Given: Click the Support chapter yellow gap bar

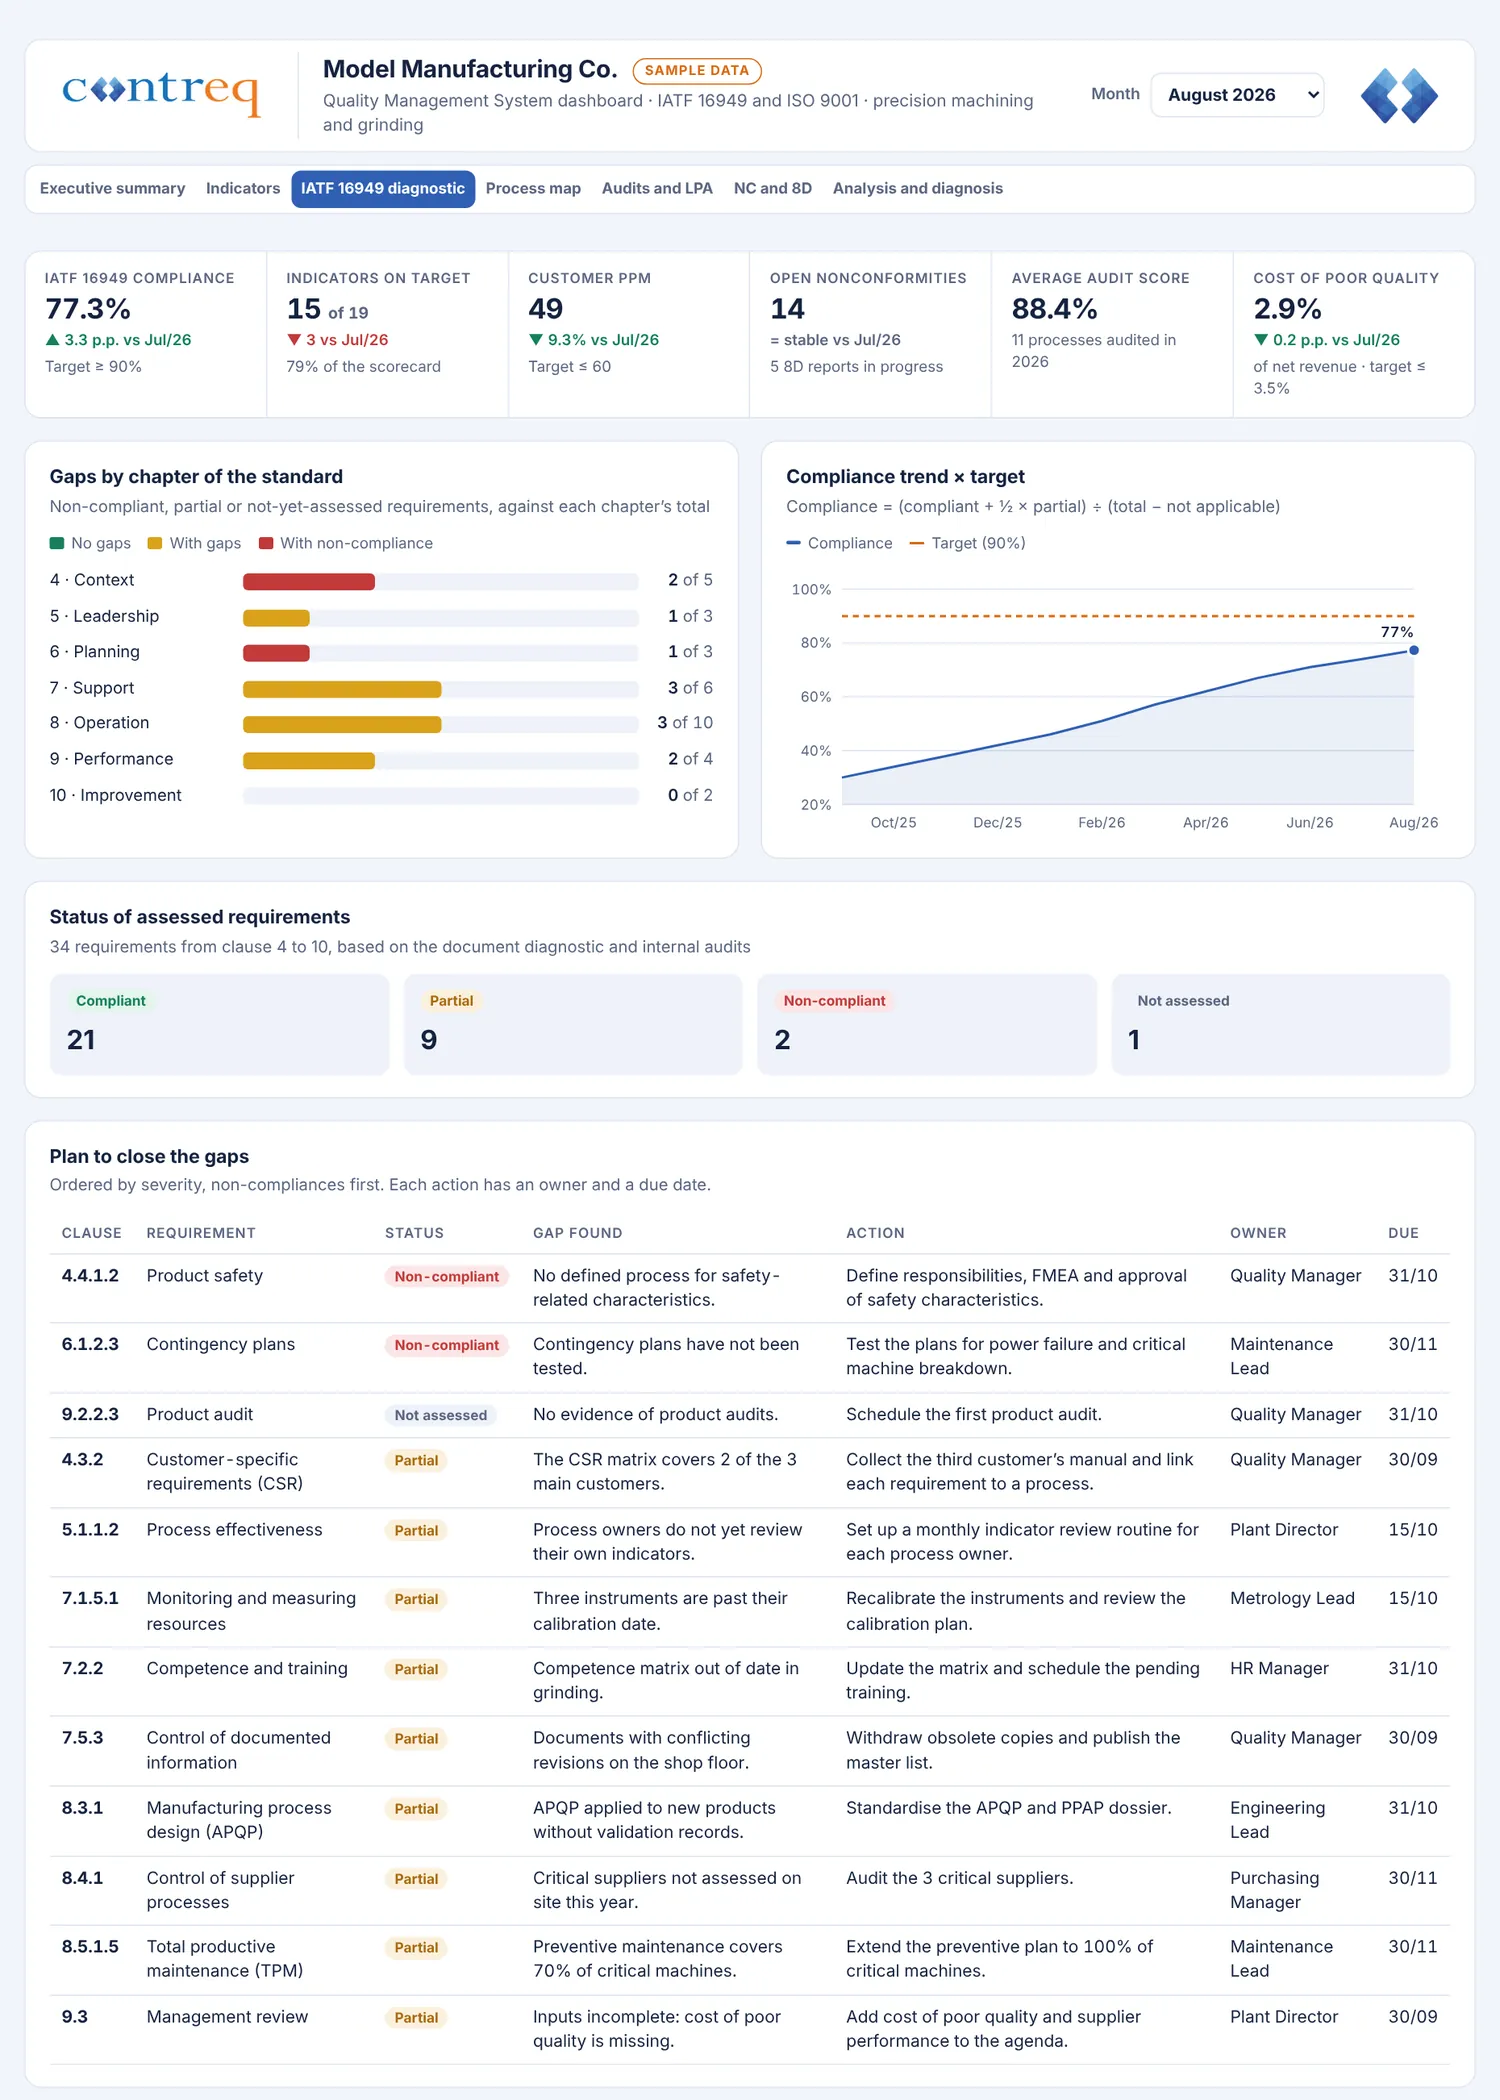Looking at the screenshot, I should tap(342, 689).
